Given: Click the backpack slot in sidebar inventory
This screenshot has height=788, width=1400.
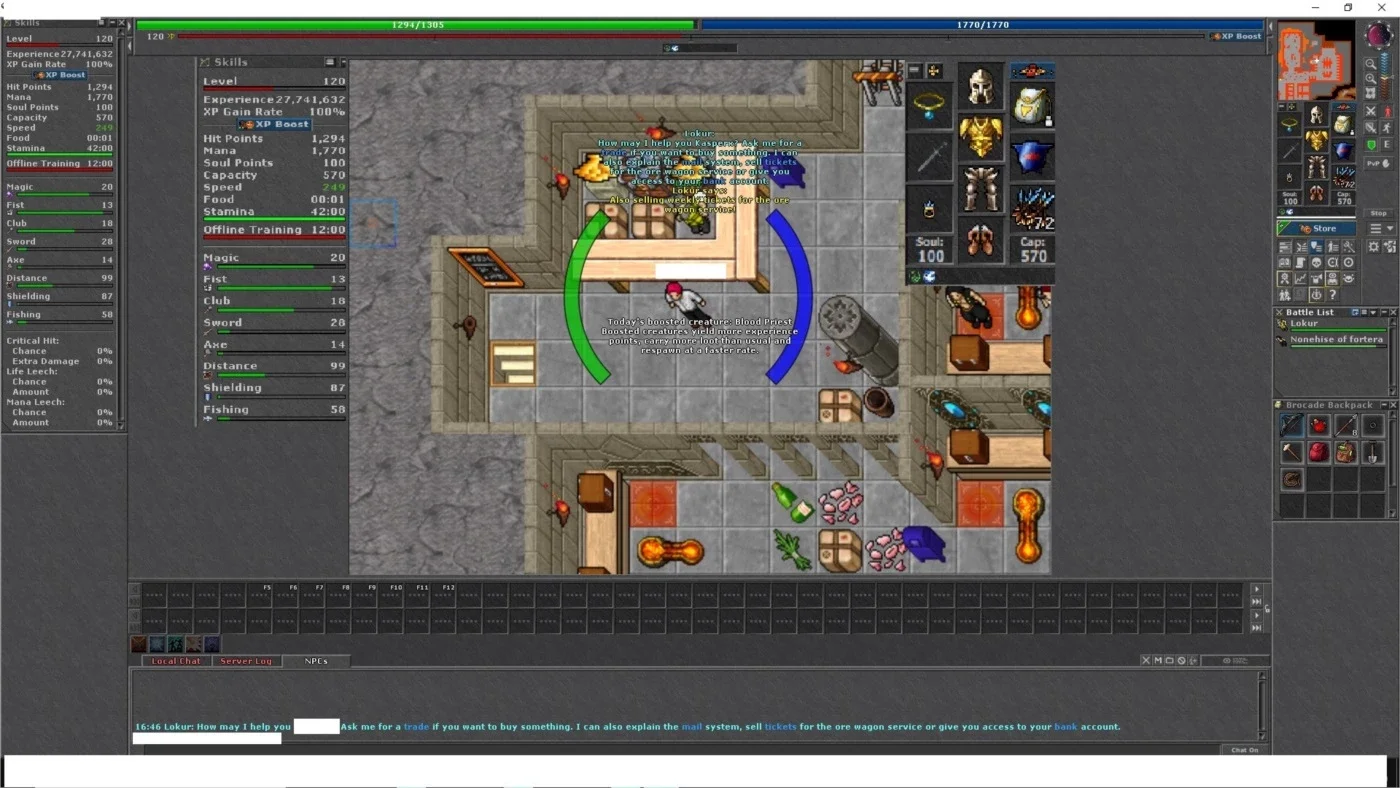Looking at the screenshot, I should [x=1343, y=124].
